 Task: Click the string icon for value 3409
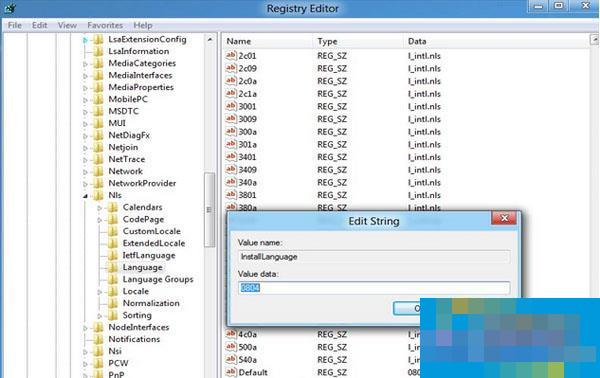tap(231, 169)
